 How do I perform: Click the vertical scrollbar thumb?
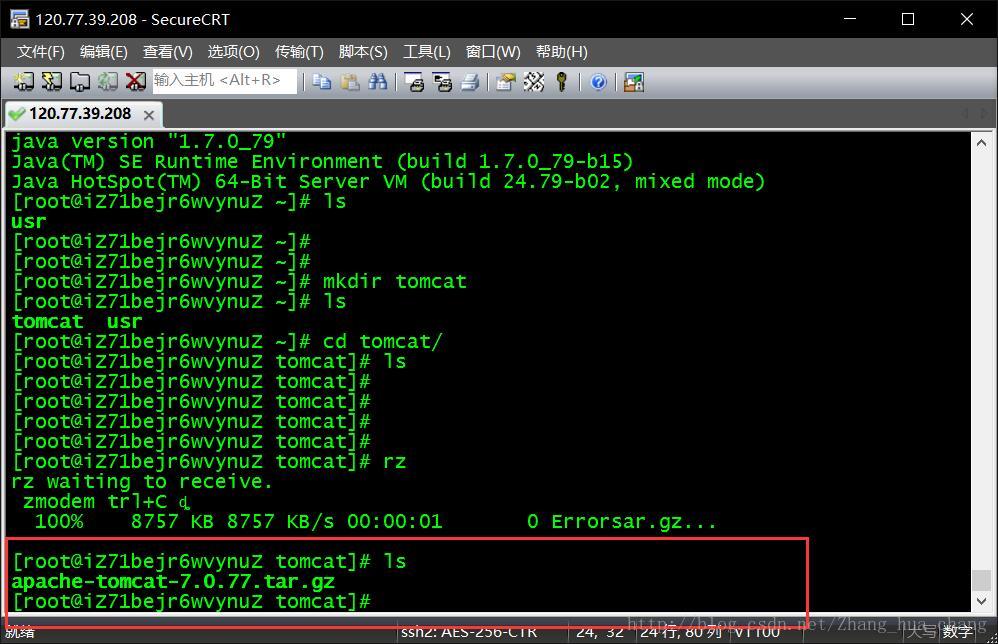[981, 580]
